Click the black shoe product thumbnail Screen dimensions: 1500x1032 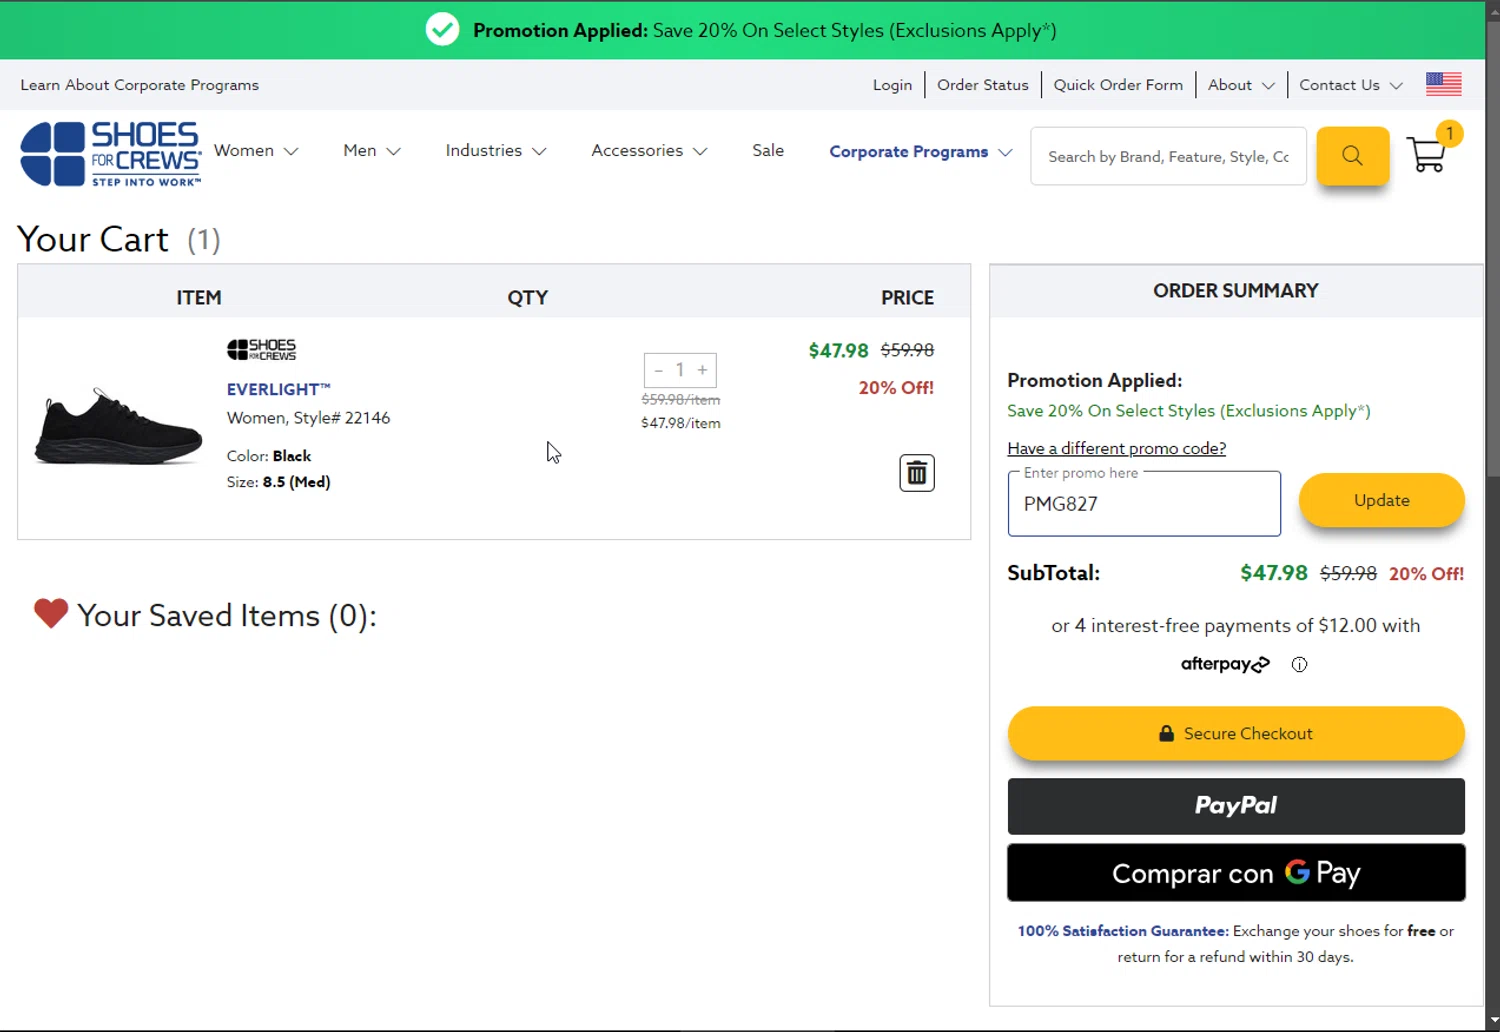[118, 427]
